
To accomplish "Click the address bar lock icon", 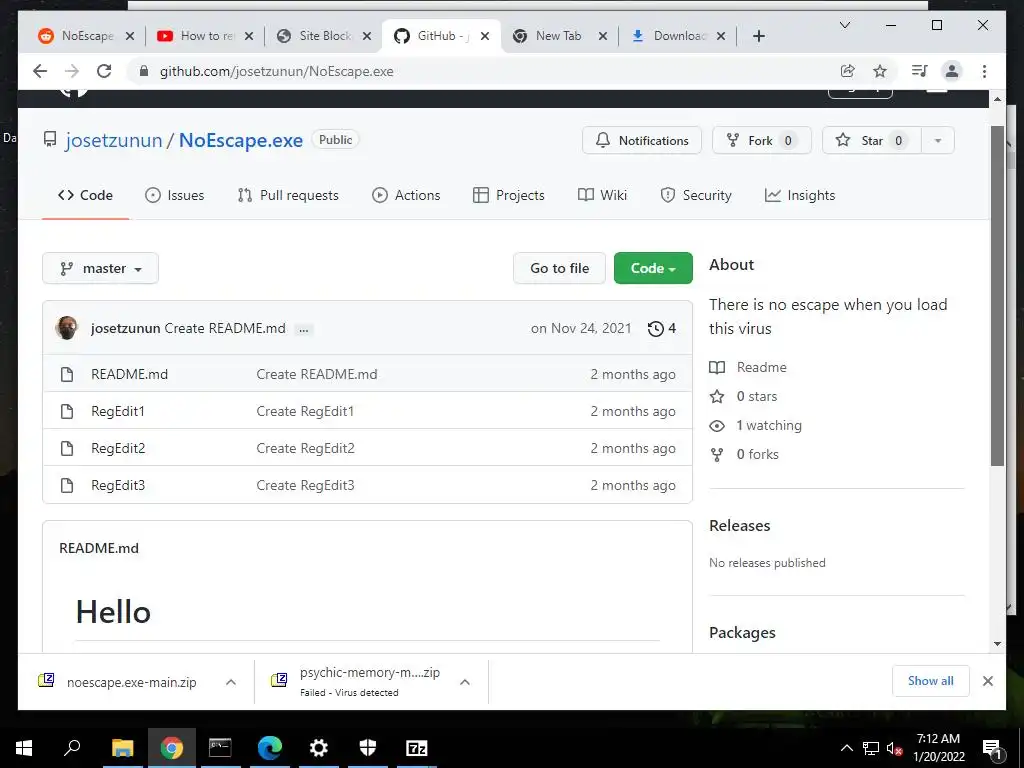I will (x=144, y=71).
